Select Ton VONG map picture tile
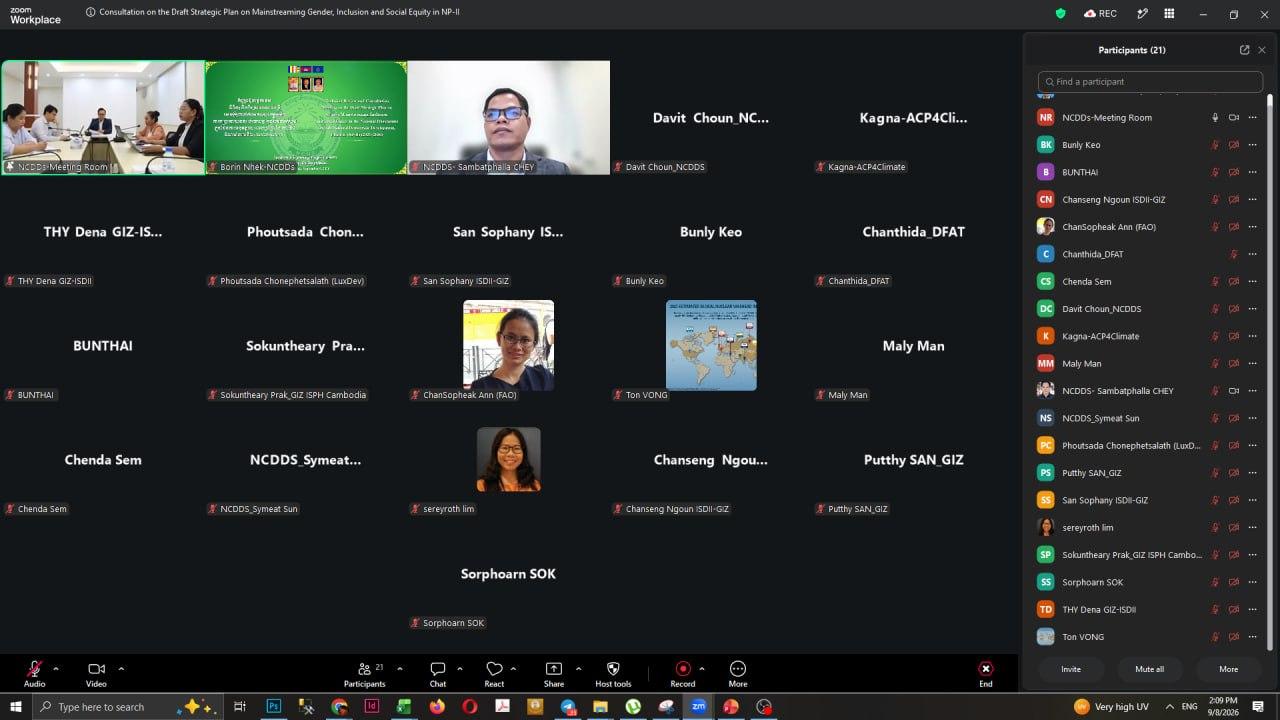The image size is (1280, 720). click(x=711, y=345)
